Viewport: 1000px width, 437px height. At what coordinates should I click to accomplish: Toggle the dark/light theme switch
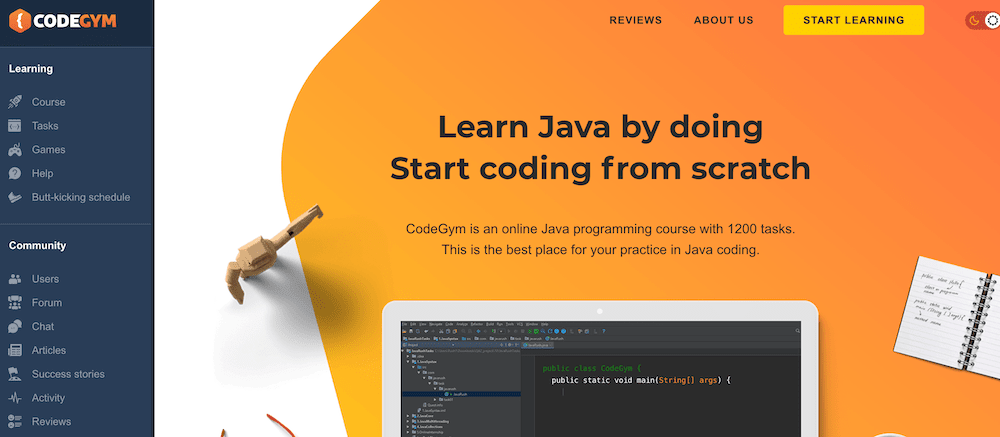click(x=982, y=20)
